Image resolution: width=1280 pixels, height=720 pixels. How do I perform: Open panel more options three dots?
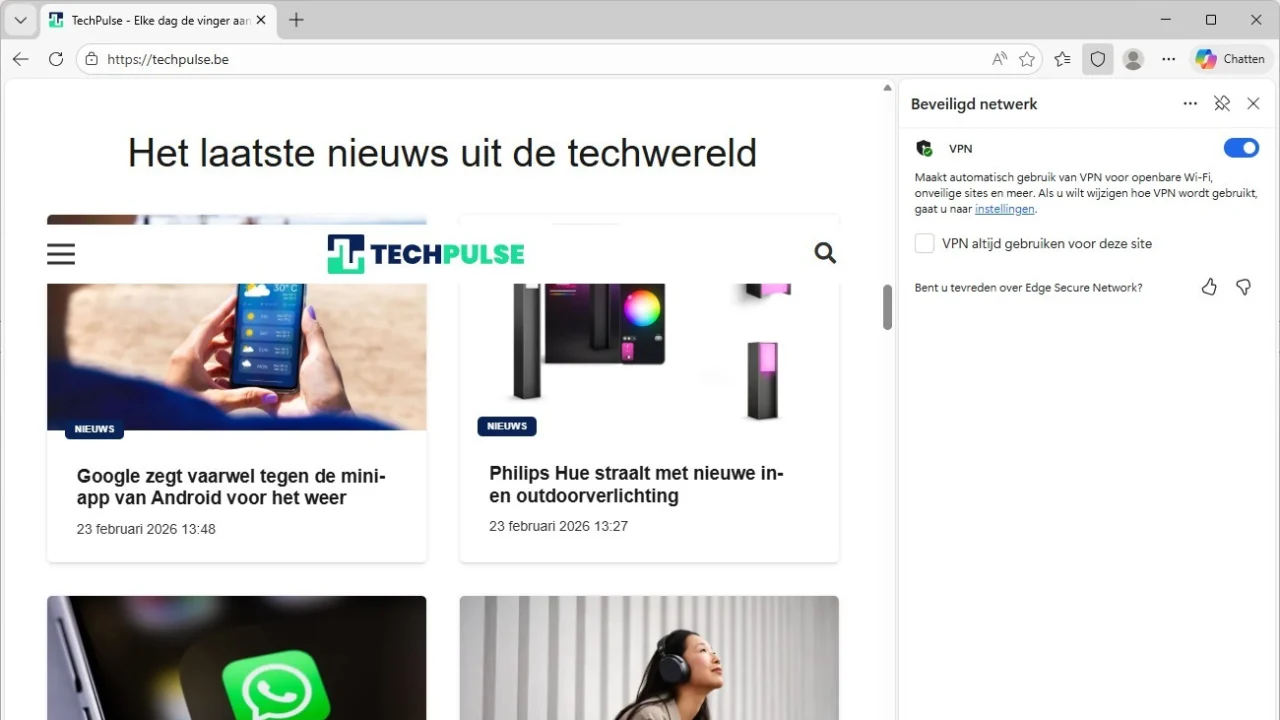pyautogui.click(x=1190, y=104)
